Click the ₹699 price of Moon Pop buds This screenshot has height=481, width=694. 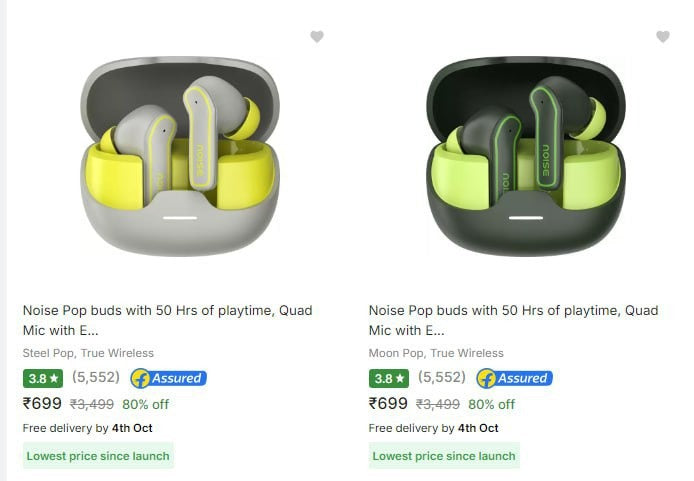388,404
